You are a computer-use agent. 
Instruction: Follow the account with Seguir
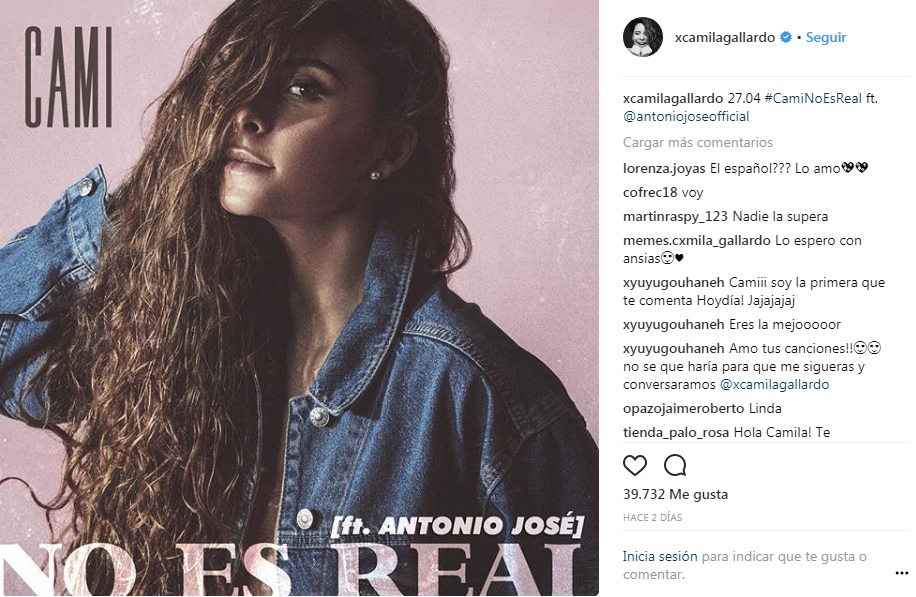tap(825, 37)
